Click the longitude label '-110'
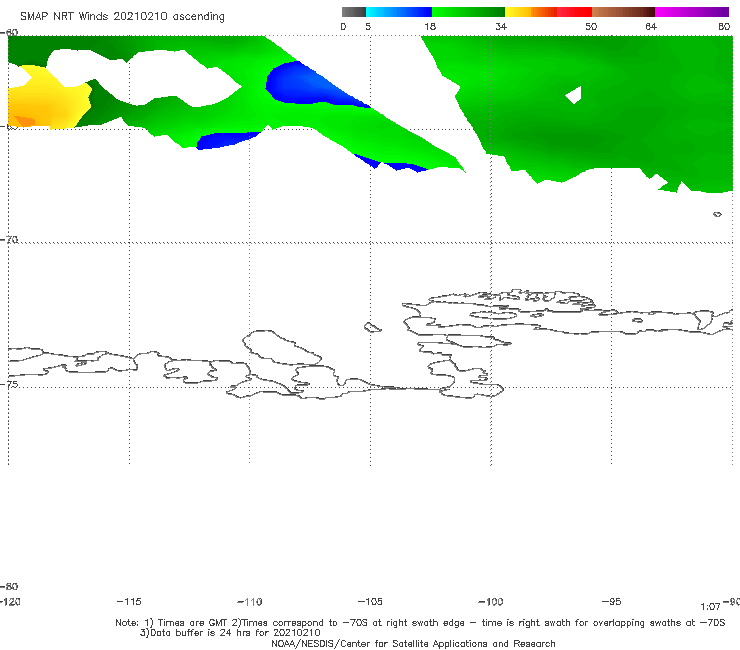Viewport: 740px width, 650px height. pyautogui.click(x=250, y=601)
